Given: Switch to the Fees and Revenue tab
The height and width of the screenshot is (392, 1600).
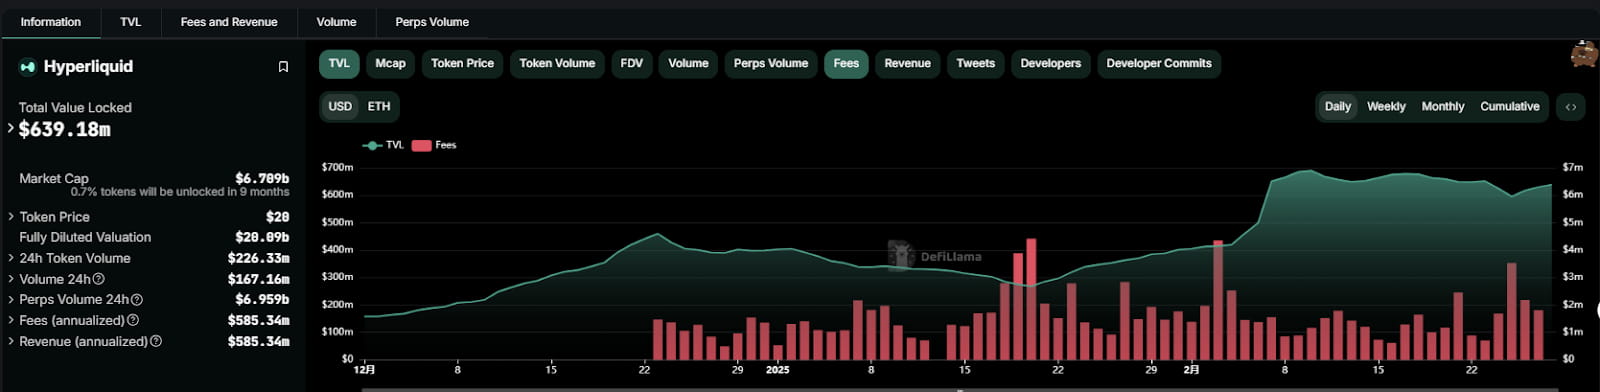Looking at the screenshot, I should 229,22.
